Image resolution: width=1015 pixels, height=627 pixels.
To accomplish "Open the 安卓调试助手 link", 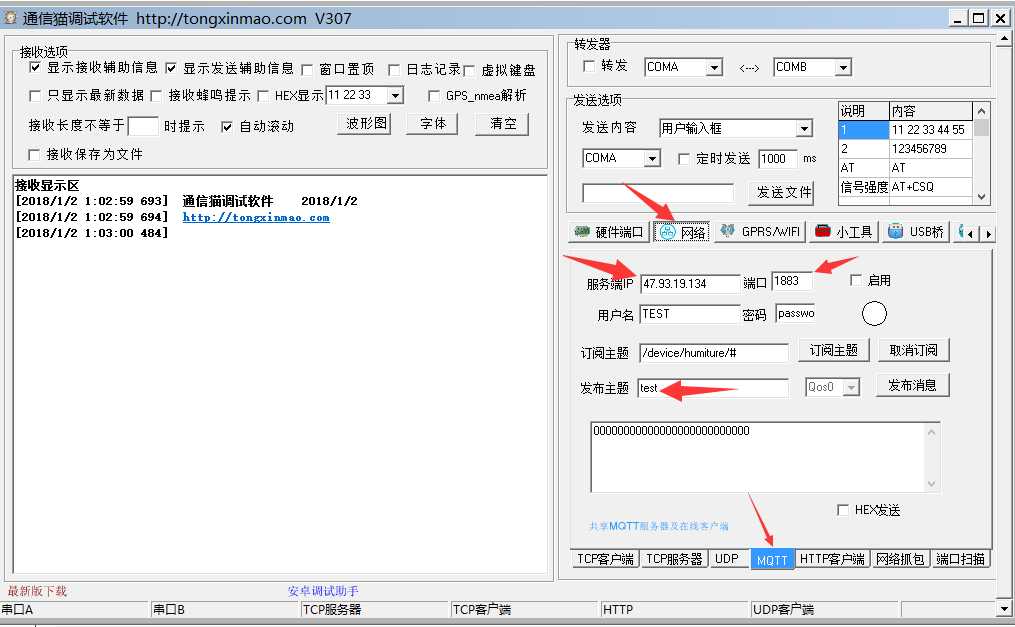I will coord(323,591).
